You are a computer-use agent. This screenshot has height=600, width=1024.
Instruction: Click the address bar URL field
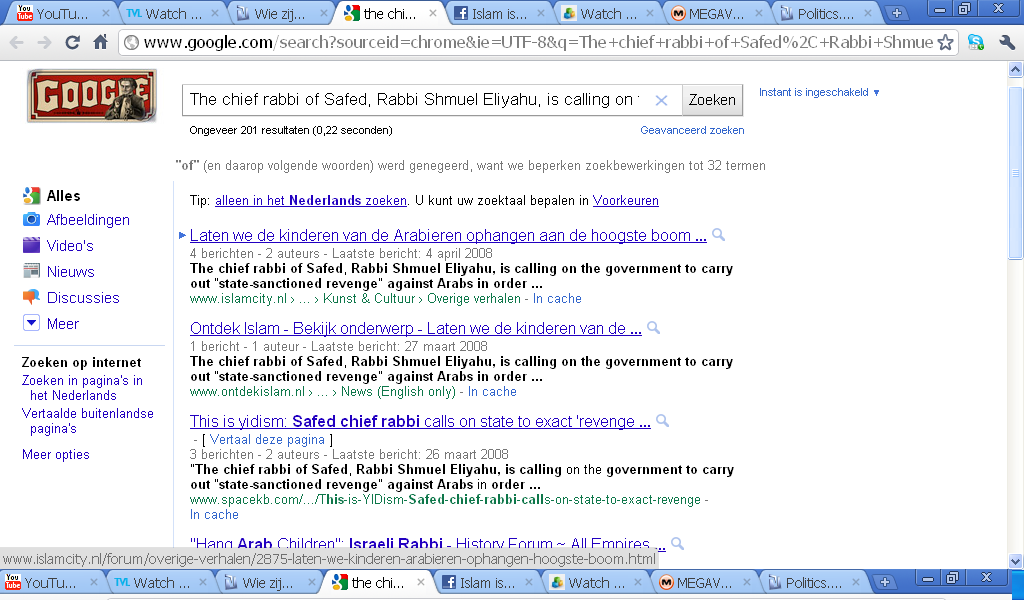(x=538, y=42)
